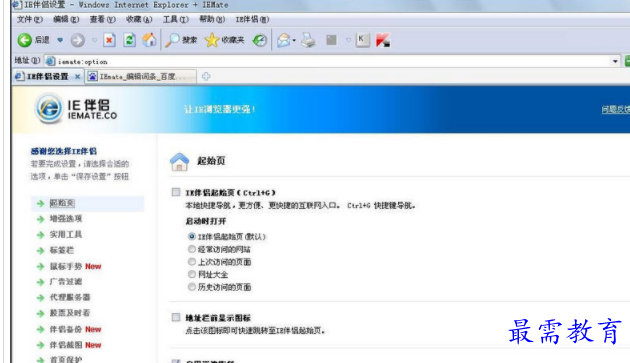The height and width of the screenshot is (363, 630).
Task: Open the 收藏(A) menu
Action: click(139, 19)
